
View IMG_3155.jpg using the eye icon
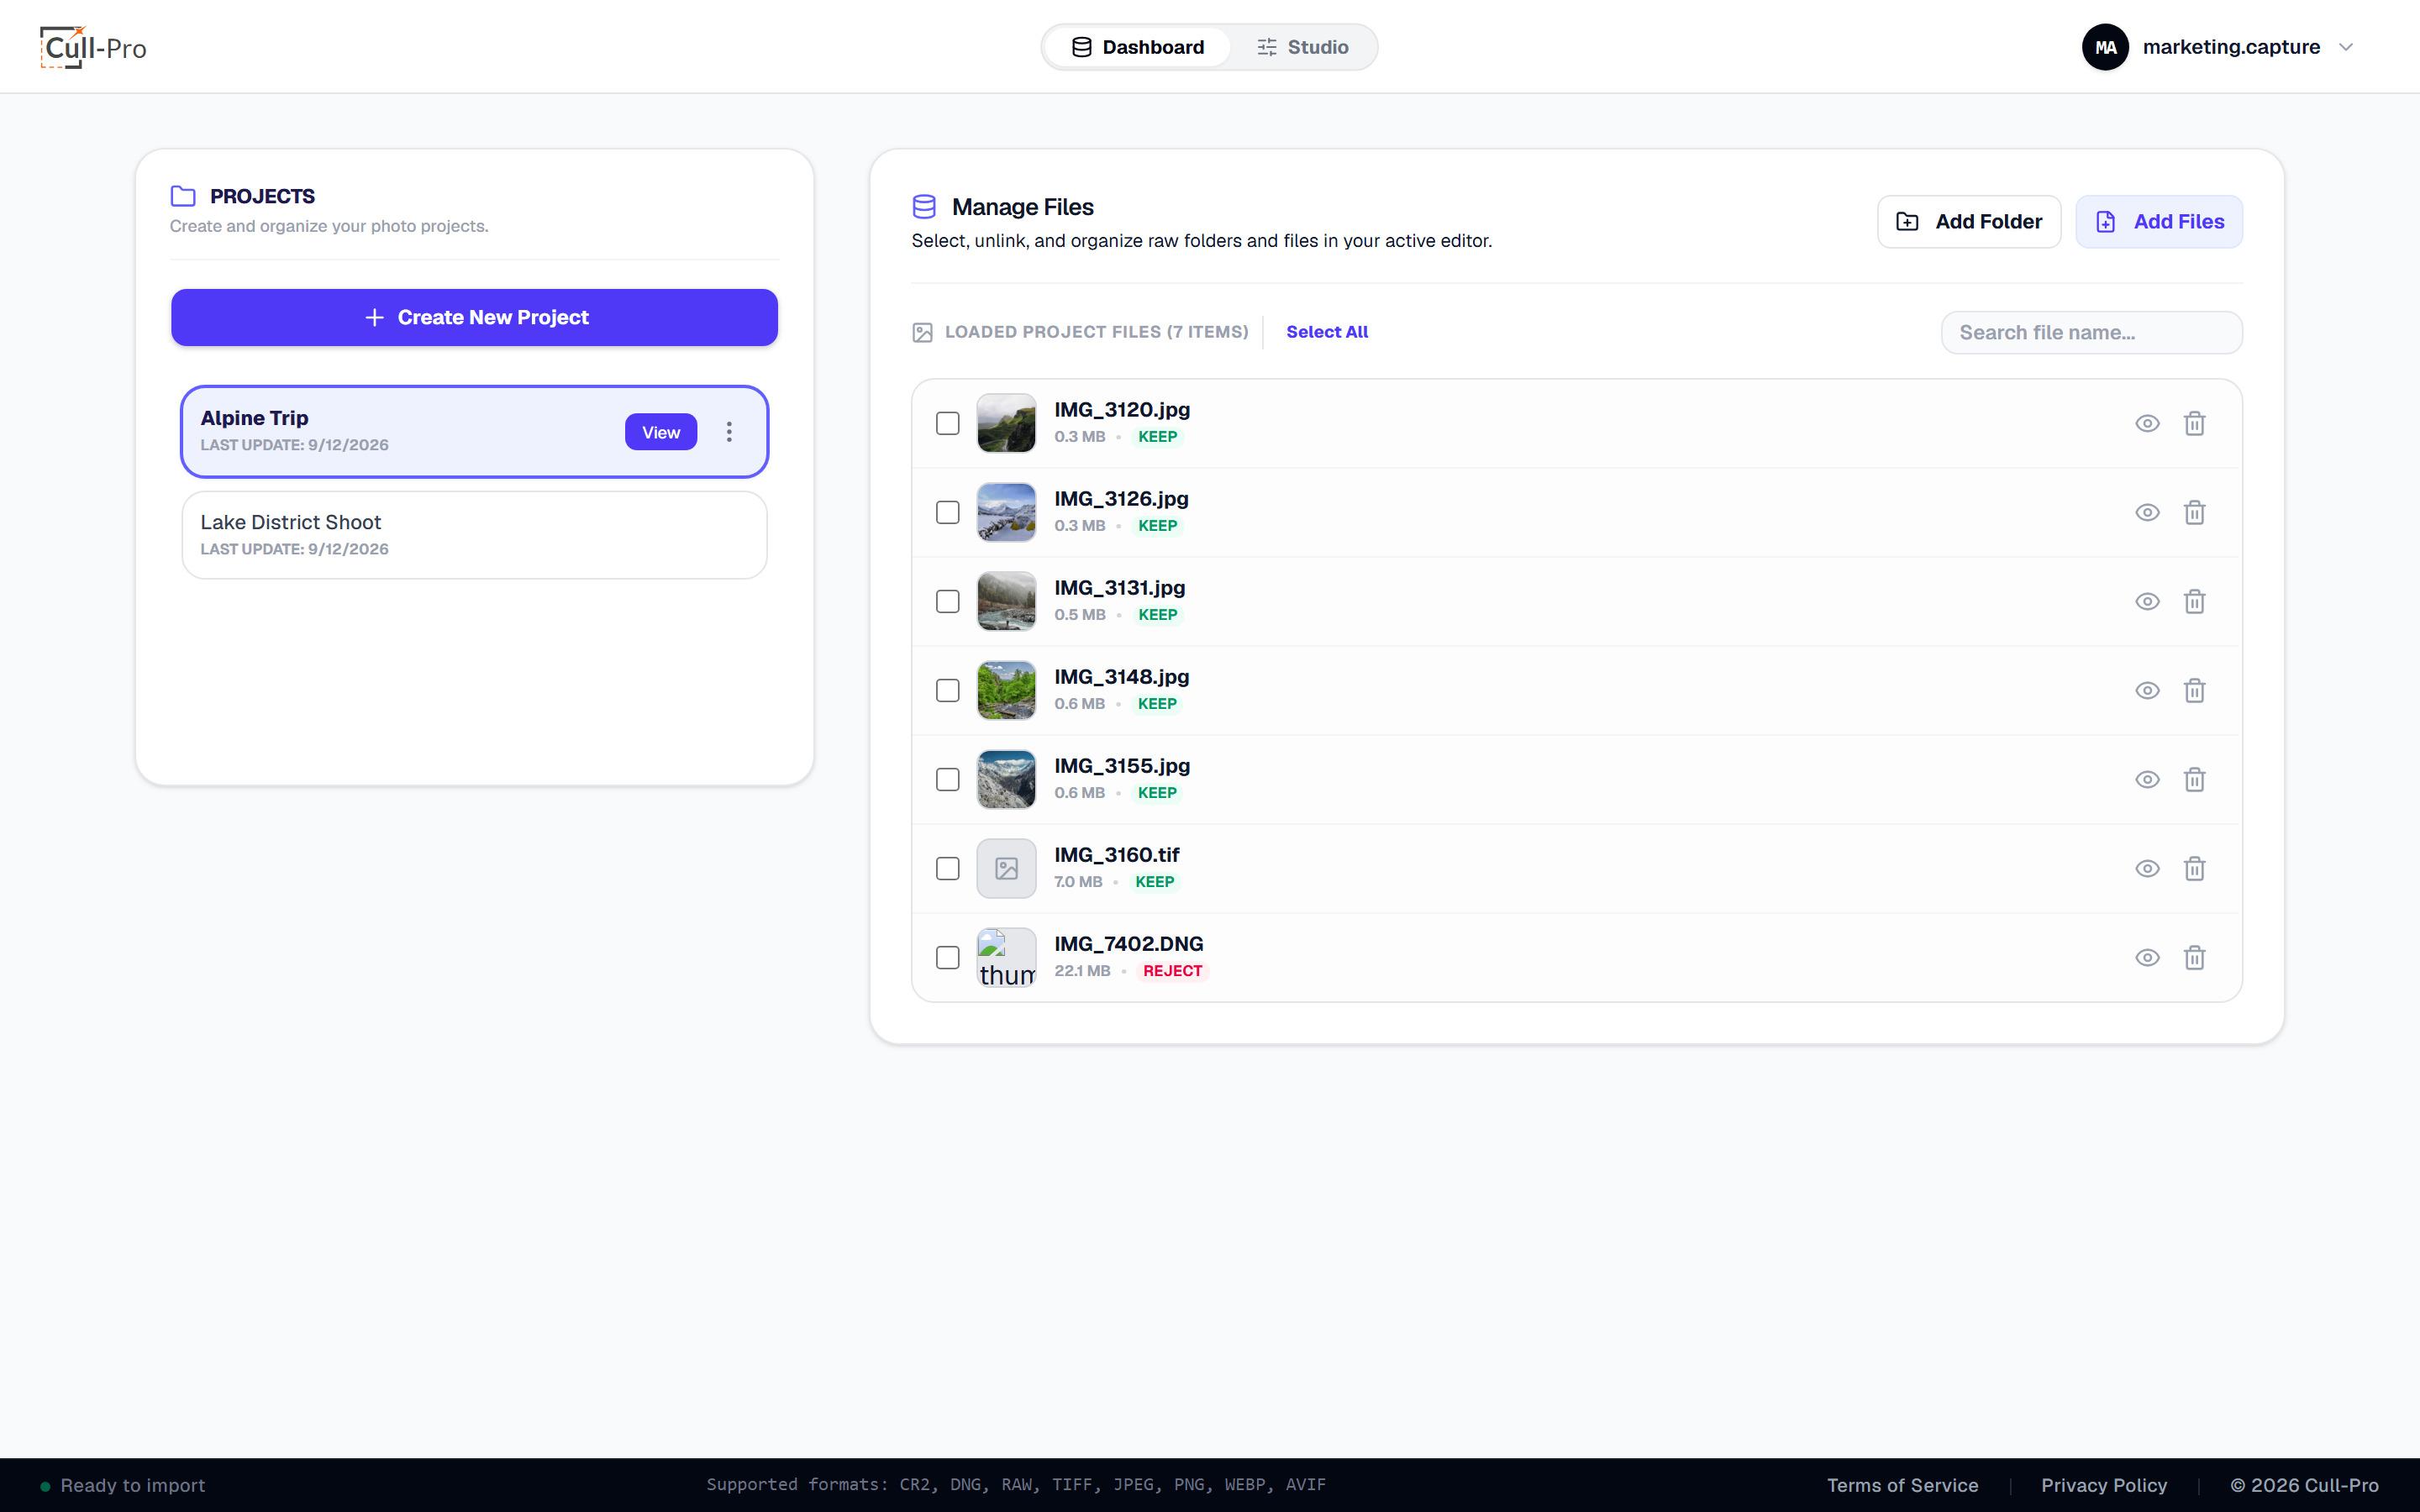[2147, 779]
